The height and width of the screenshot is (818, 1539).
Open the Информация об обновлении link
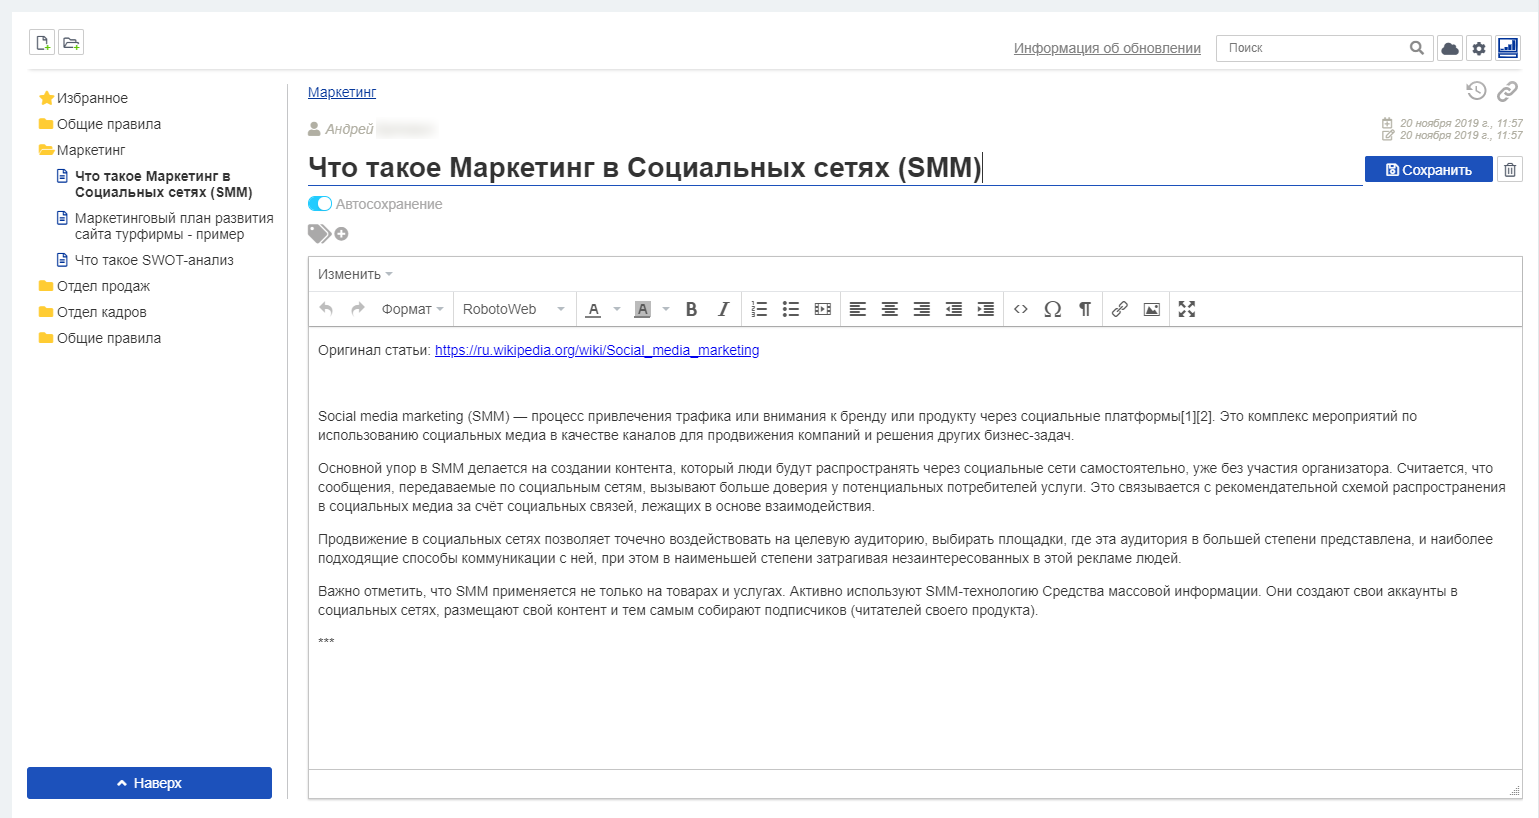[x=1107, y=48]
